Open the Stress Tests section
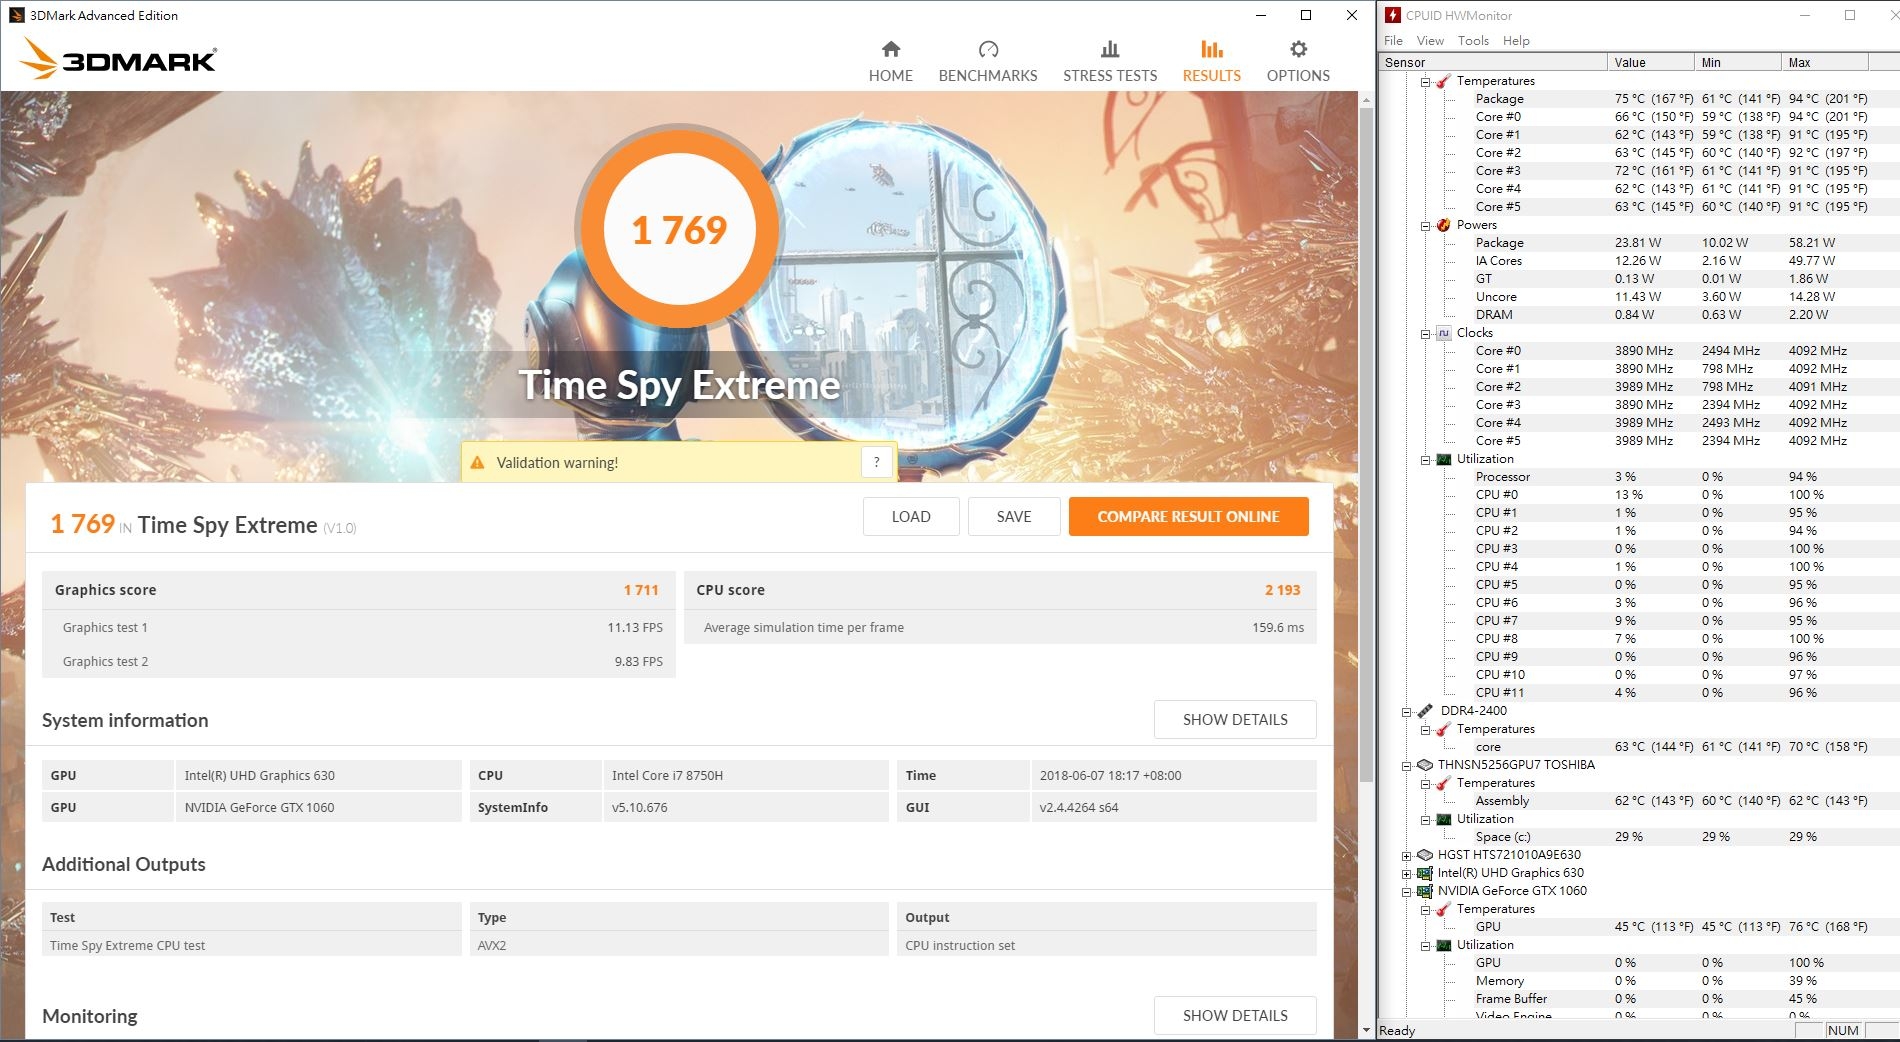Image resolution: width=1900 pixels, height=1042 pixels. 1110,61
